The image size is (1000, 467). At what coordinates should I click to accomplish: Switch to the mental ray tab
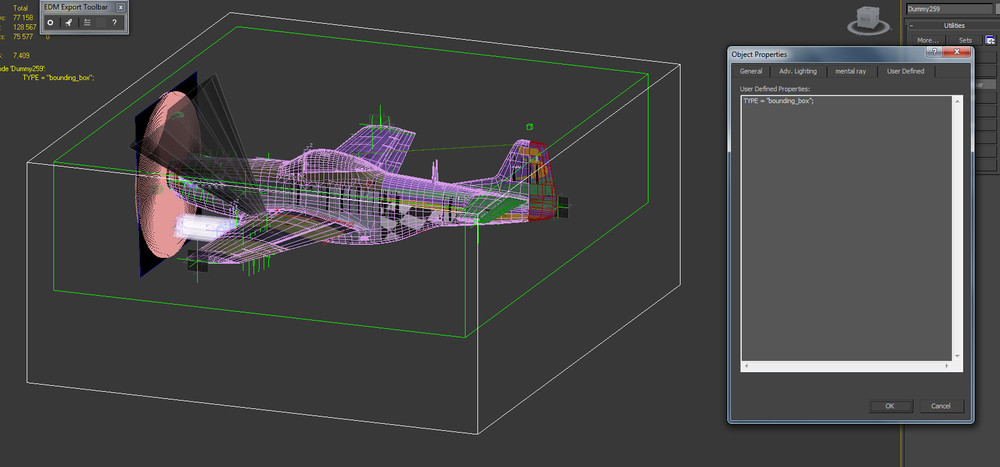(851, 71)
